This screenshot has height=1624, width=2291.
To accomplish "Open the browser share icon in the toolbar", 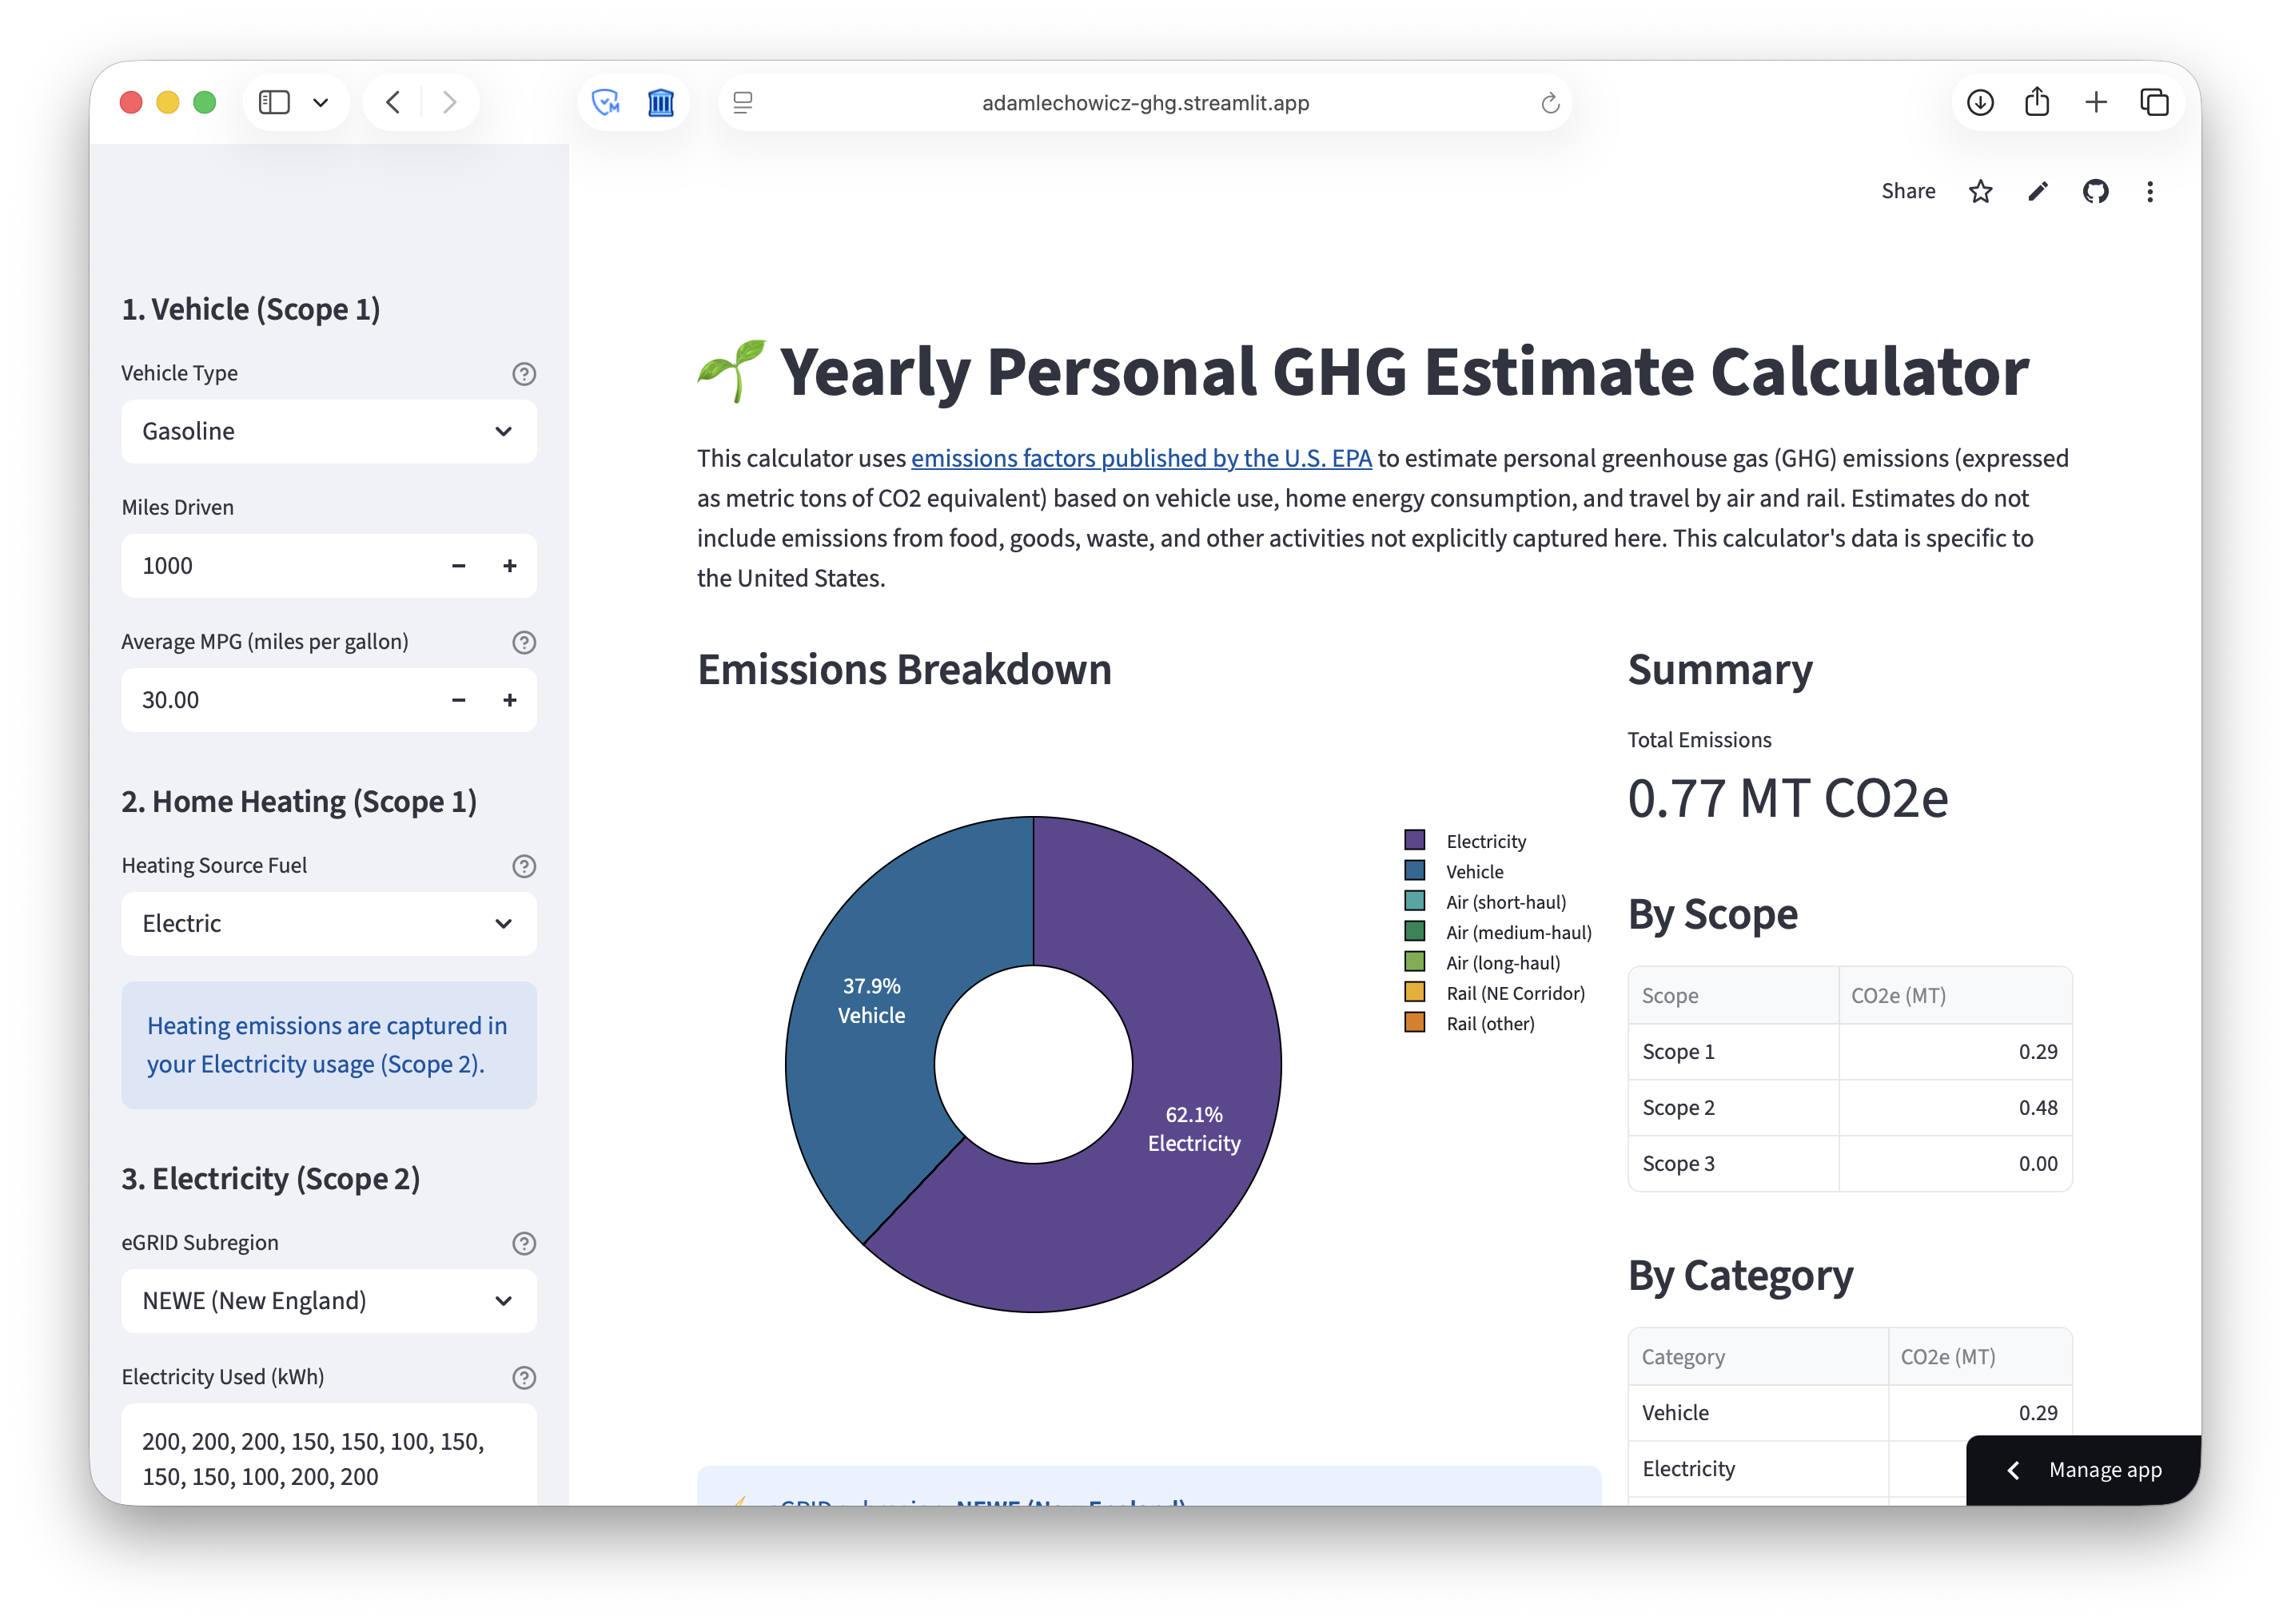I will (2038, 102).
